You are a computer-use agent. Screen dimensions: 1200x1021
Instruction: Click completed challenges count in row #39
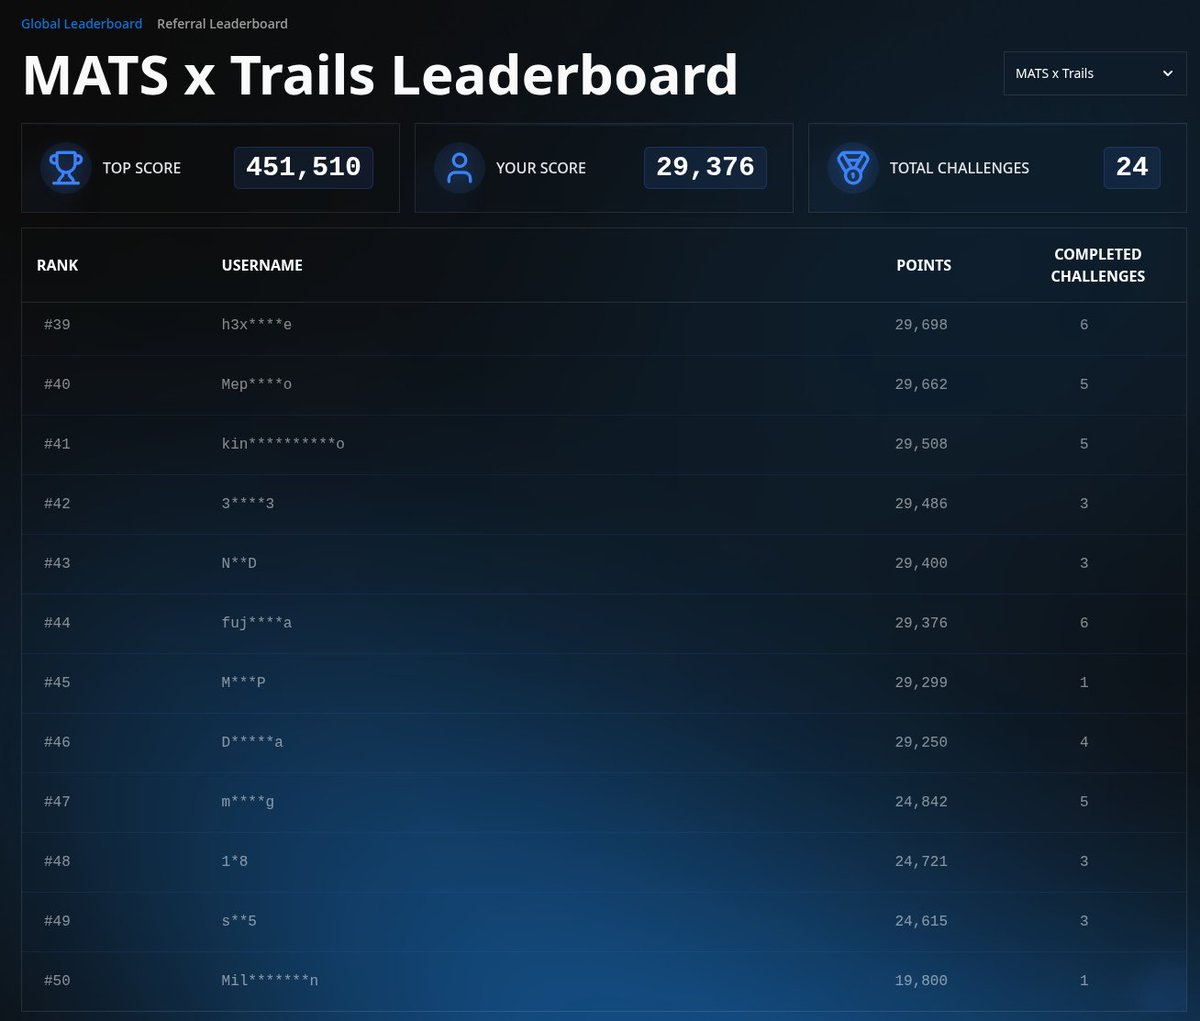click(x=1084, y=325)
